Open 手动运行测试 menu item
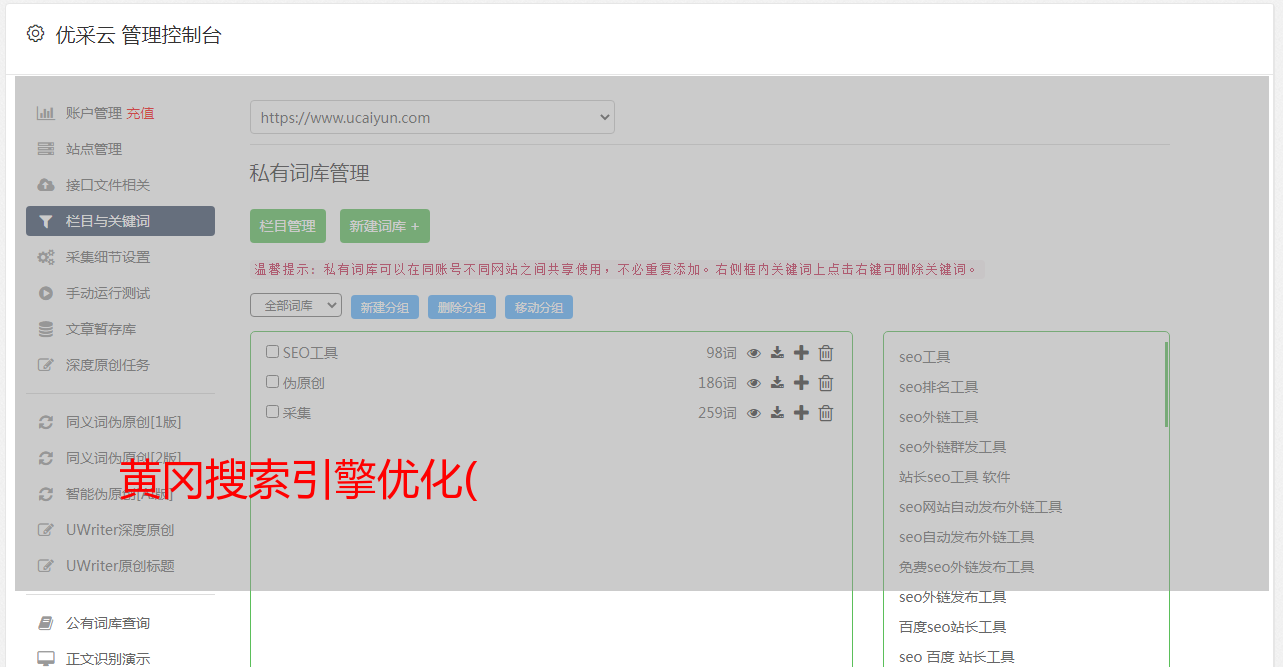1283x667 pixels. point(108,293)
